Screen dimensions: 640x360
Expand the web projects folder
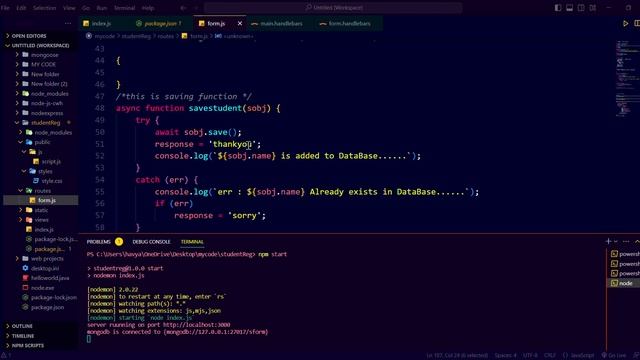(x=47, y=258)
